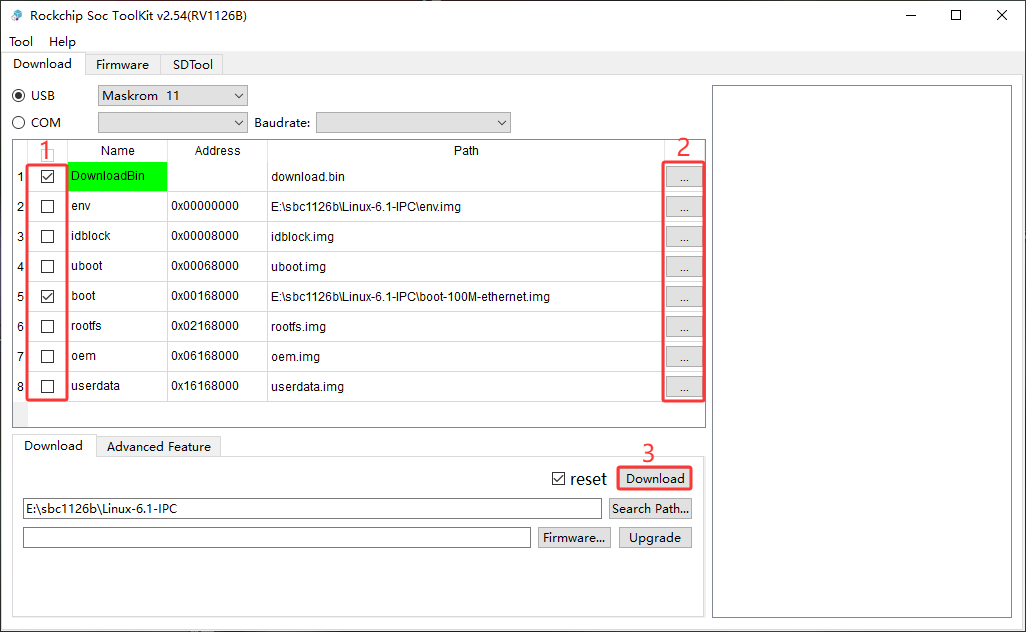1026x632 pixels.
Task: Expand the Baudrate dropdown
Action: [413, 122]
